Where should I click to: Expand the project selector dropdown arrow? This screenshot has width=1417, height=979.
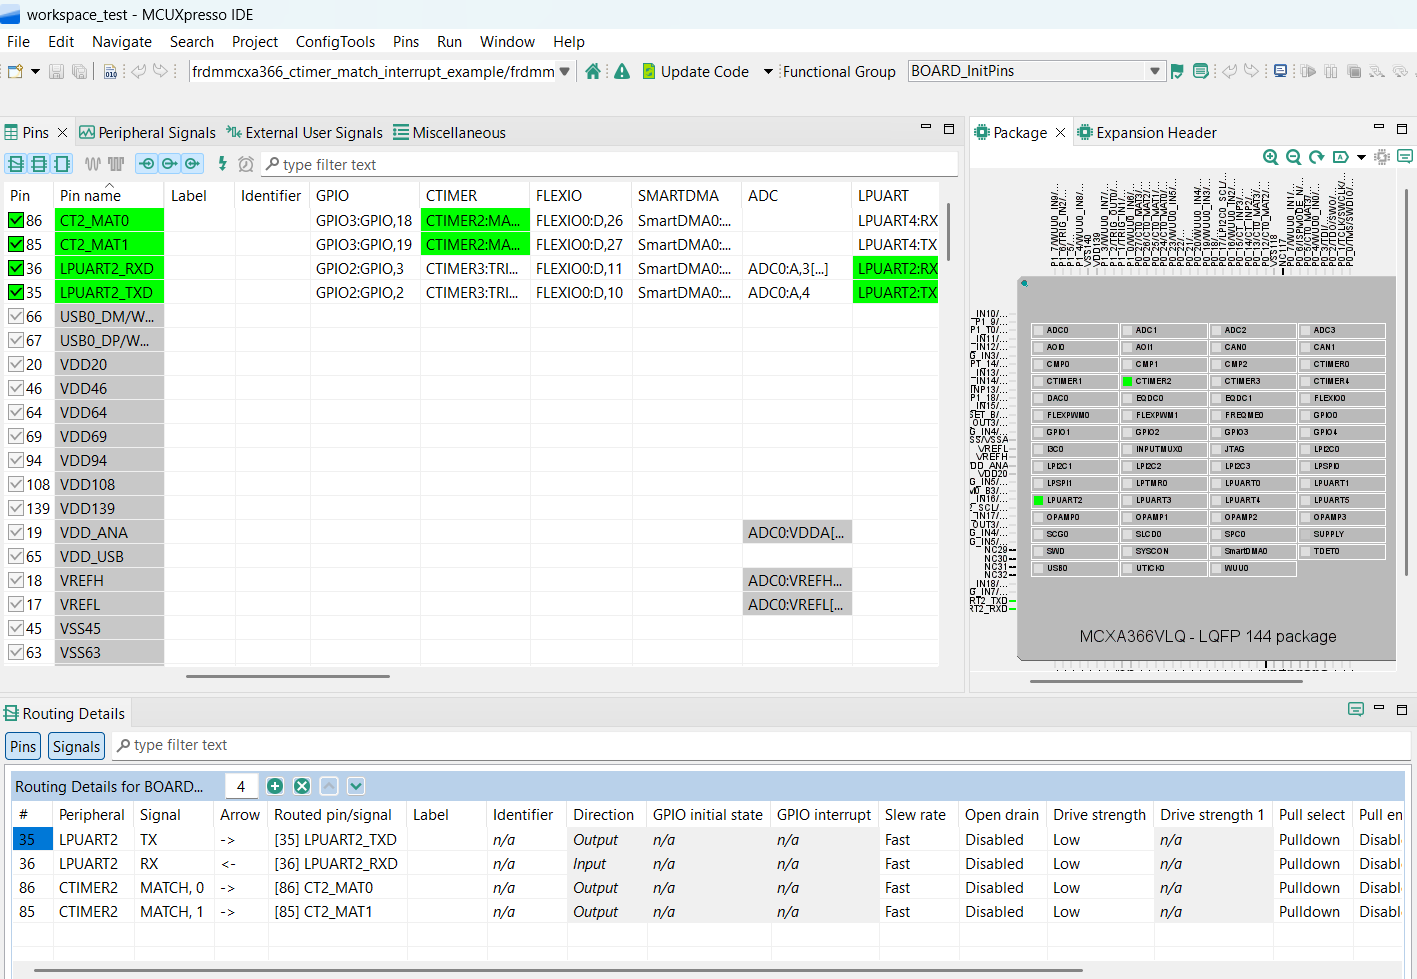[565, 71]
